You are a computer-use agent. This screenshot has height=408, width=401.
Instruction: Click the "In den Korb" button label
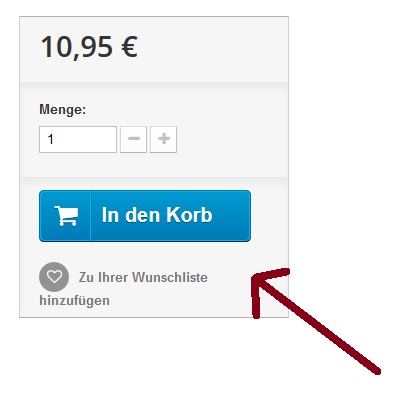(x=157, y=215)
